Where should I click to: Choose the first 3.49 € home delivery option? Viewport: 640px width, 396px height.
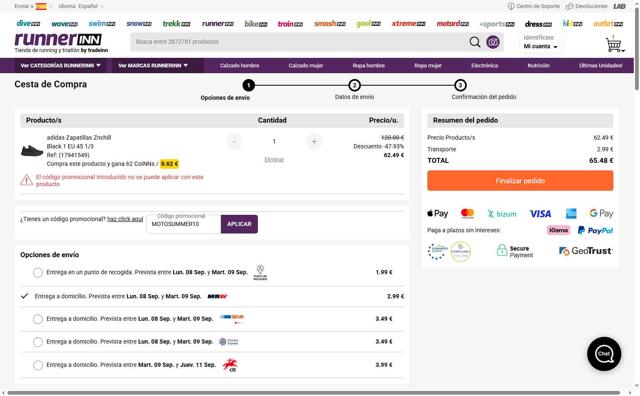pos(38,319)
